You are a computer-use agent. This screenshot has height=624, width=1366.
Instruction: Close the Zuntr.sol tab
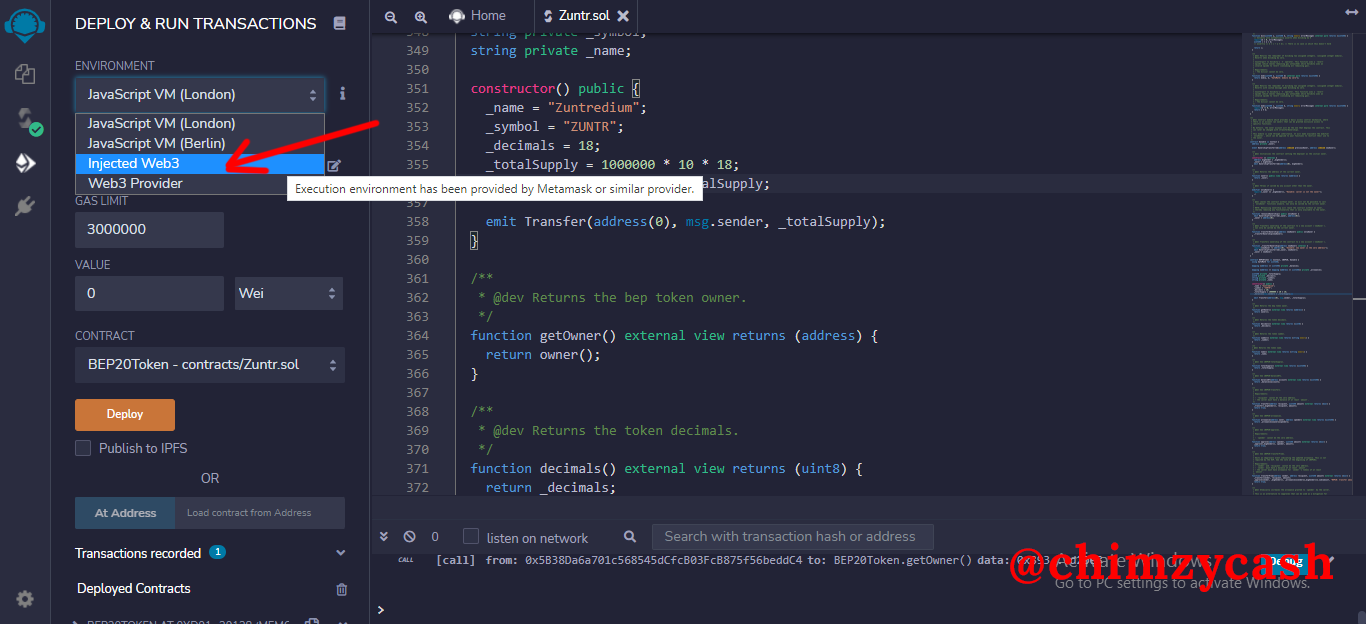pyautogui.click(x=623, y=16)
